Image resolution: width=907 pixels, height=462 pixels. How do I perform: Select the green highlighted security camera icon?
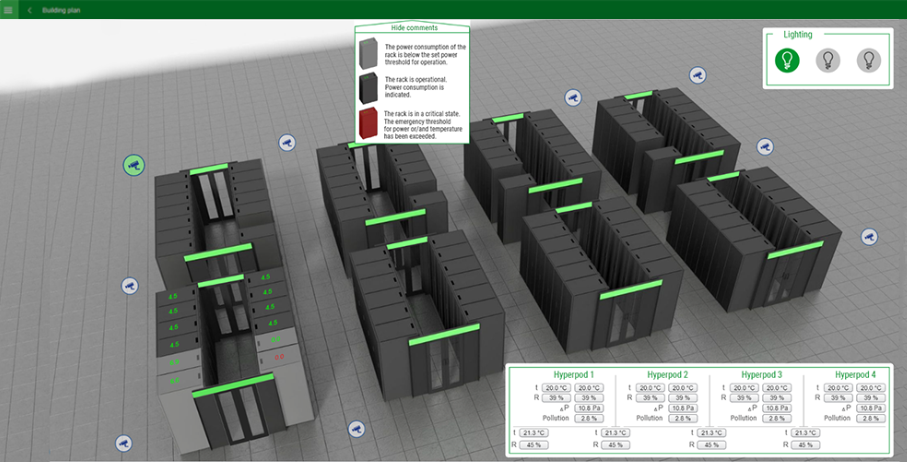133,165
